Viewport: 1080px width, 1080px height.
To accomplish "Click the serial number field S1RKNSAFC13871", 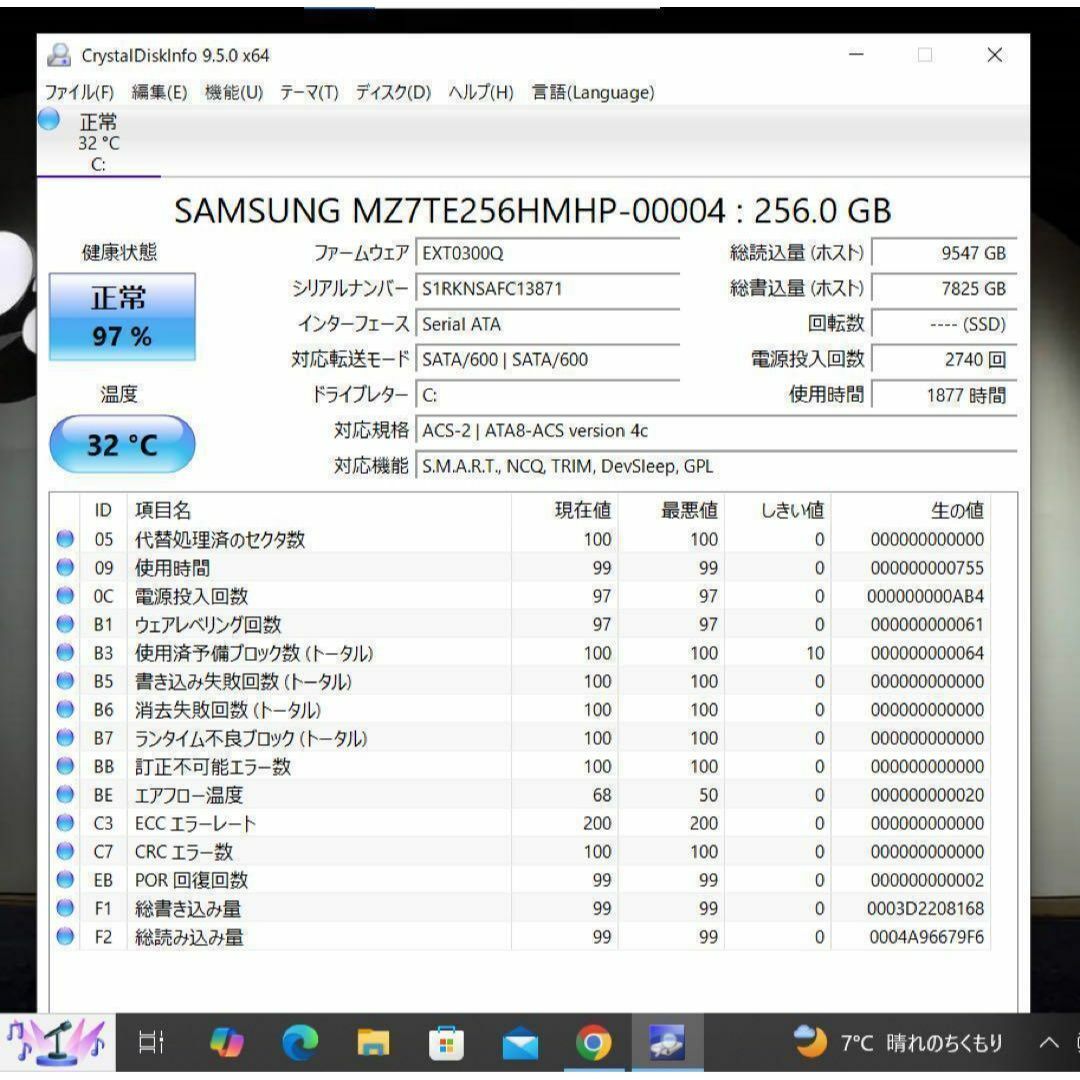I will [x=548, y=289].
